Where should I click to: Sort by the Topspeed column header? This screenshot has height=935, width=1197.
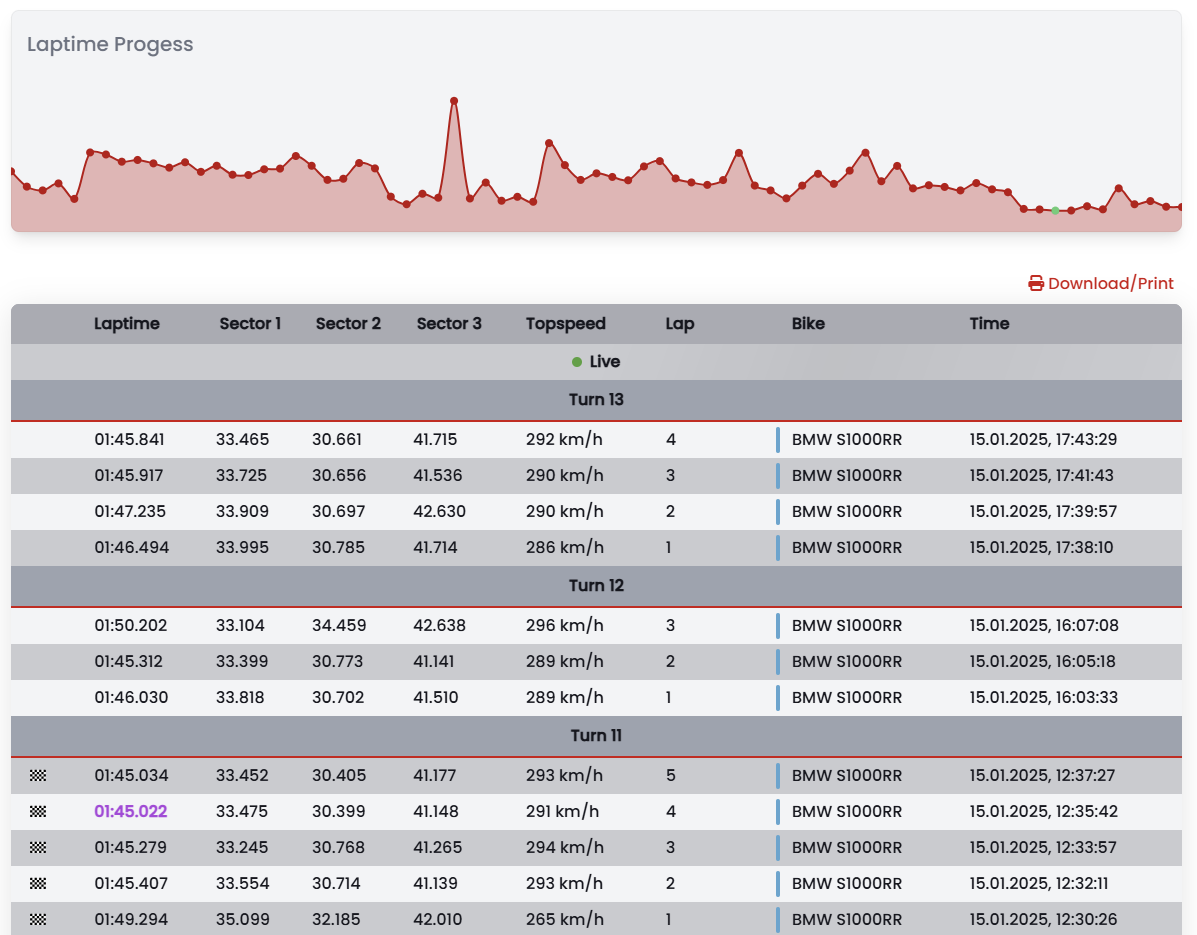point(565,324)
